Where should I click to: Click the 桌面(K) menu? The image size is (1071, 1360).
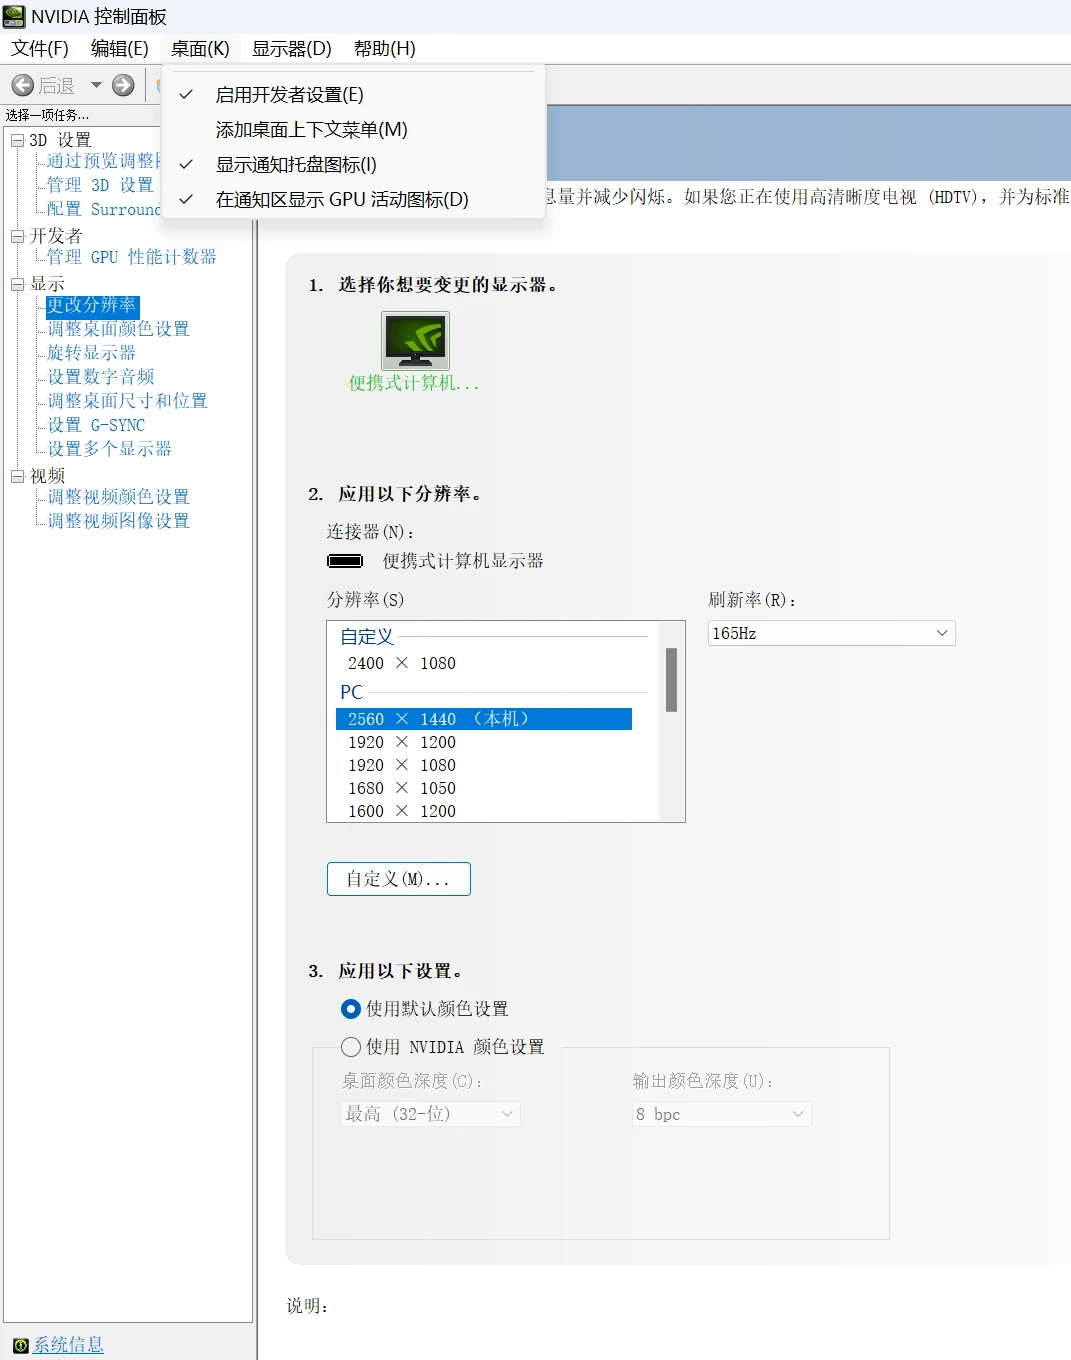(x=200, y=48)
